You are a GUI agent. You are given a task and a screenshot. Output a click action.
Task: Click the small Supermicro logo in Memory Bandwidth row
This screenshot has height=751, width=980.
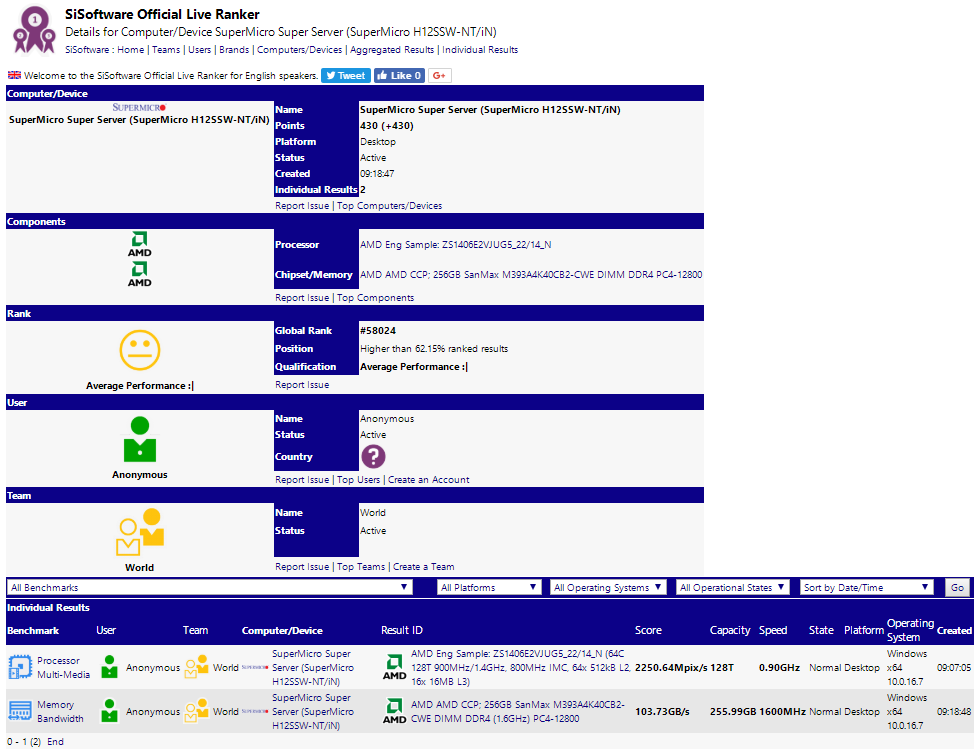pyautogui.click(x=255, y=711)
